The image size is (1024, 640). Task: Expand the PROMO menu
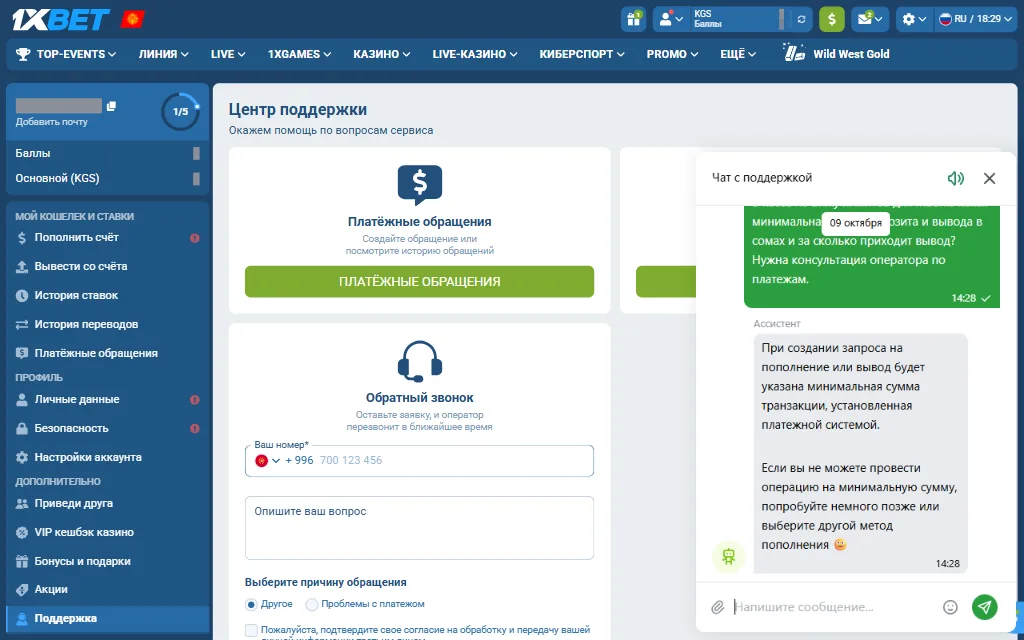[x=672, y=54]
